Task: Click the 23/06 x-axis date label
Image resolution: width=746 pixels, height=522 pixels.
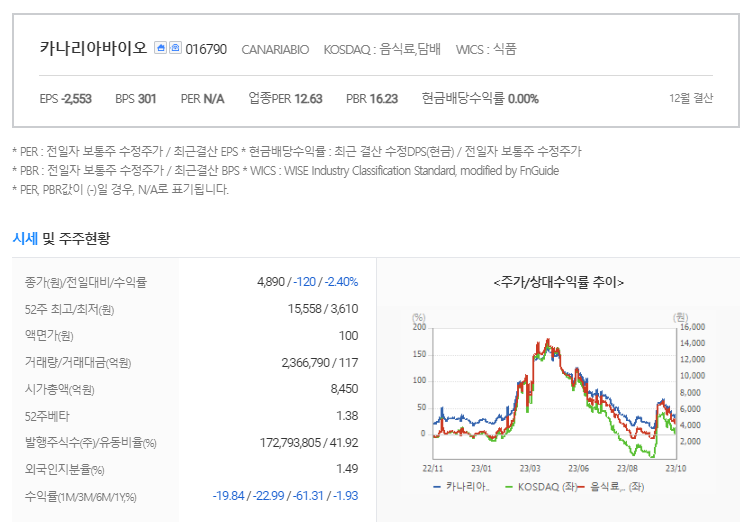Action: (578, 468)
